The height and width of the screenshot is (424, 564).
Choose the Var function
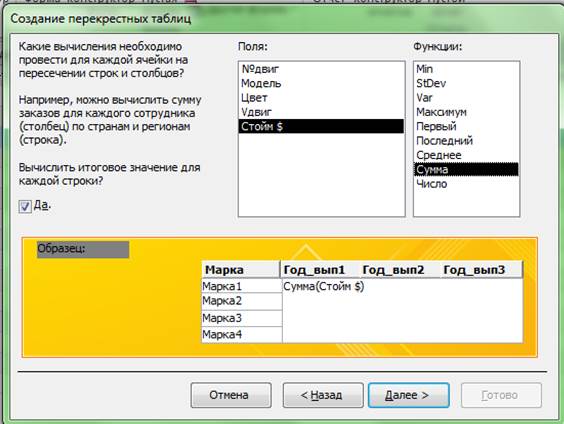[466, 98]
